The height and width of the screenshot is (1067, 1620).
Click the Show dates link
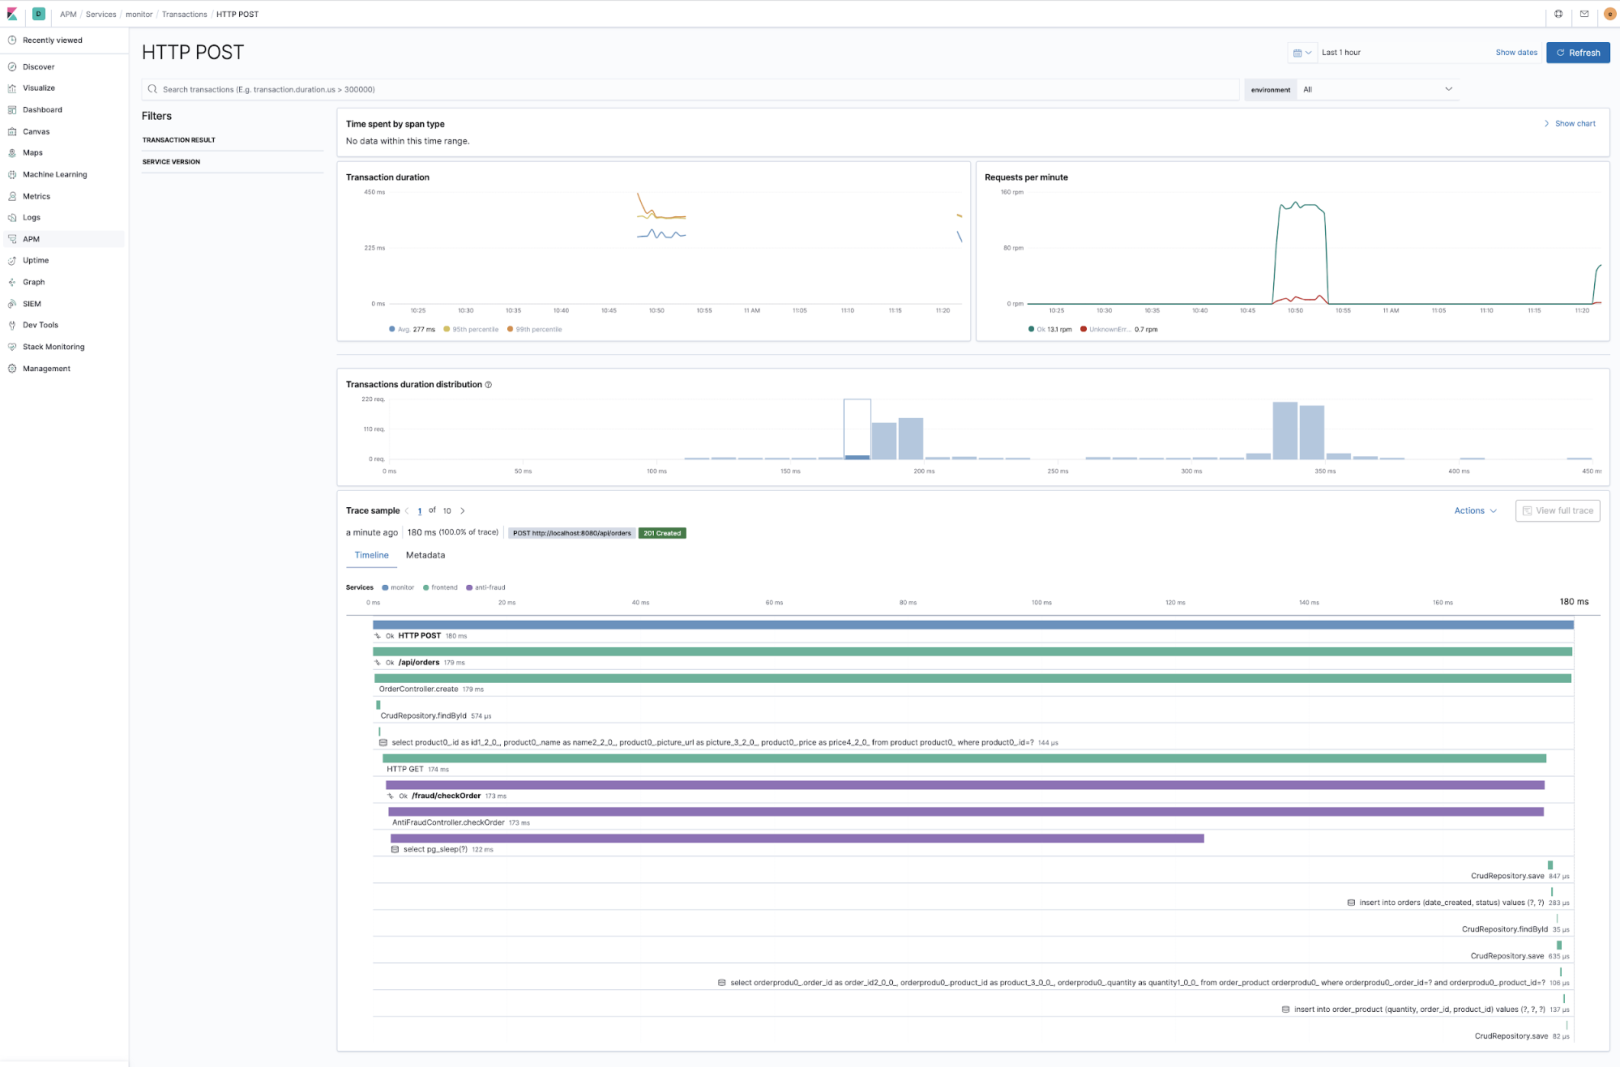[x=1517, y=52]
